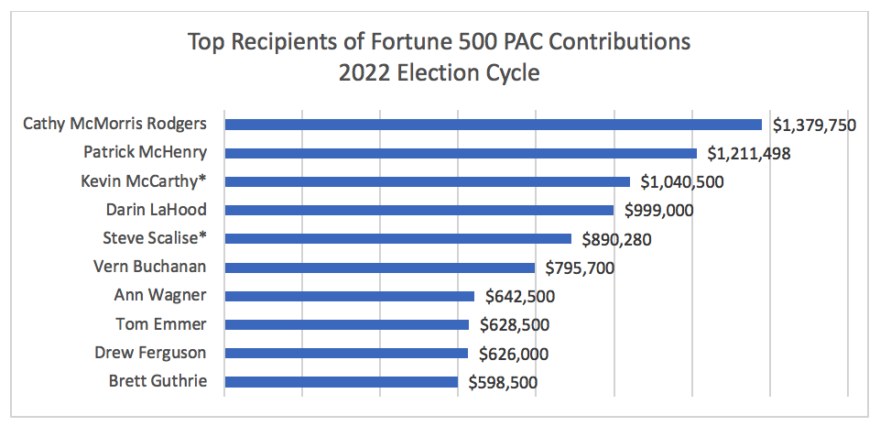This screenshot has height=426, width=880.
Task: Click the $1,379,750 data label
Action: [813, 125]
